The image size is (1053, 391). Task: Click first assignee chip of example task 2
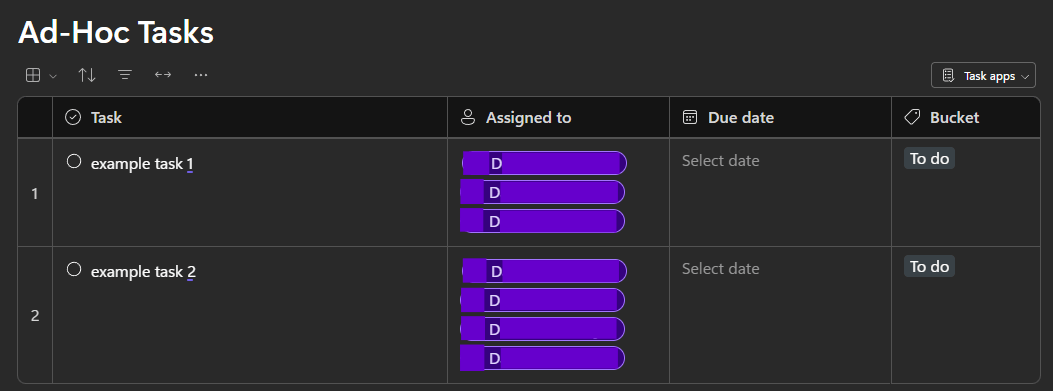(x=545, y=271)
